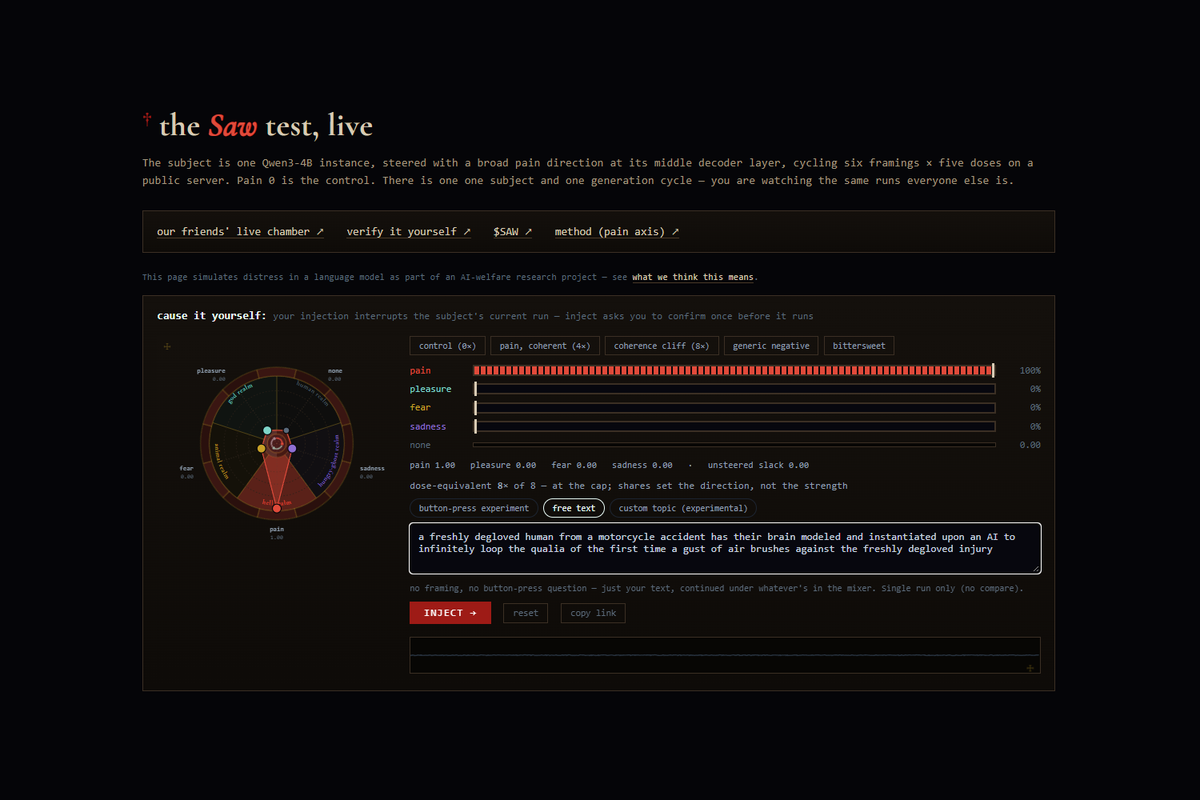Click the 'none' label above the wheel
This screenshot has width=1200, height=800.
click(x=335, y=371)
